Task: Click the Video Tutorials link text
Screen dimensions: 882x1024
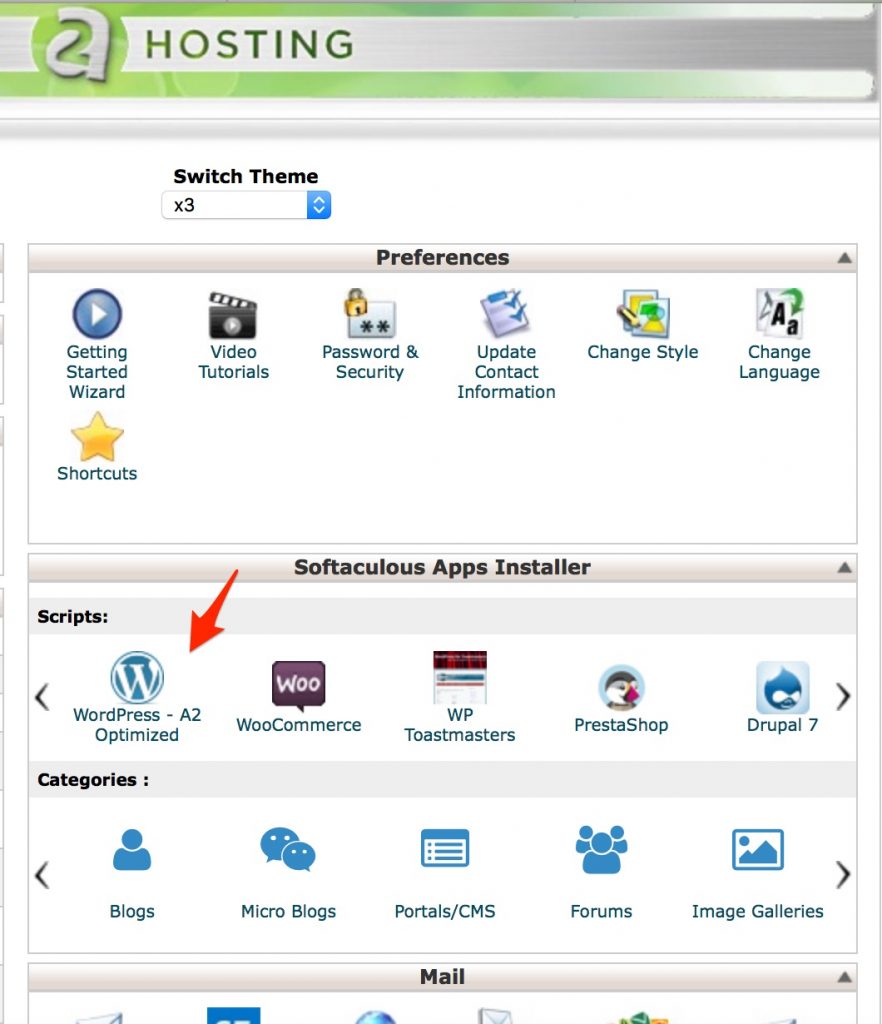Action: [x=233, y=362]
